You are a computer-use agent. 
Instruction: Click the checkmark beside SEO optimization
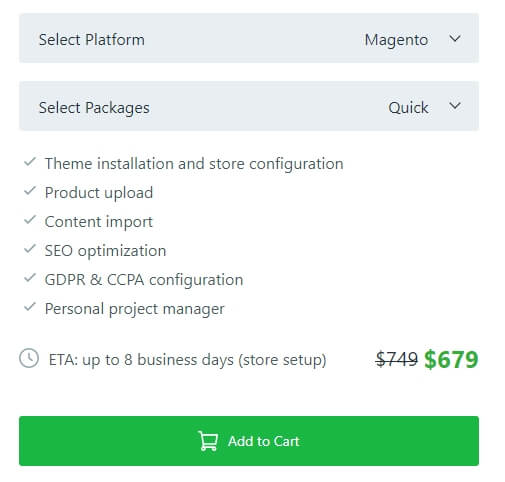click(30, 249)
